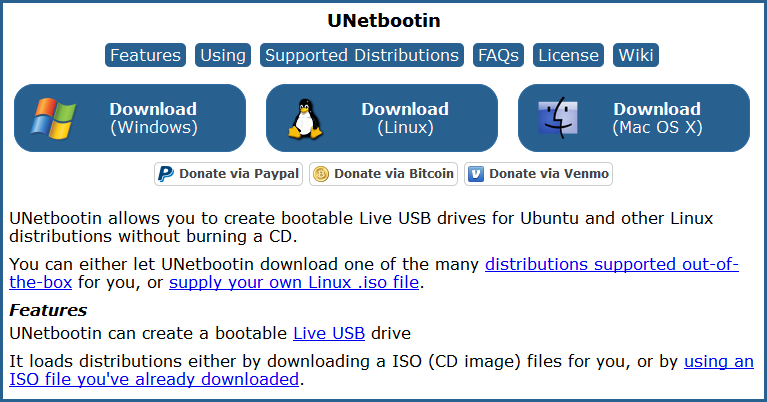Screen dimensions: 767x402
Task: Click the Windows logo icon
Action: [x=53, y=118]
